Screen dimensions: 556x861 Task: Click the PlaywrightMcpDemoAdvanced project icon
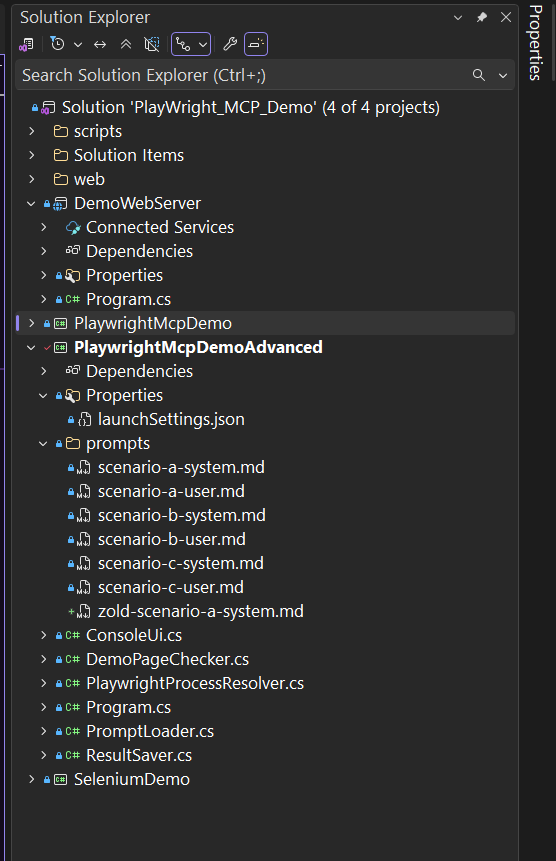click(60, 348)
